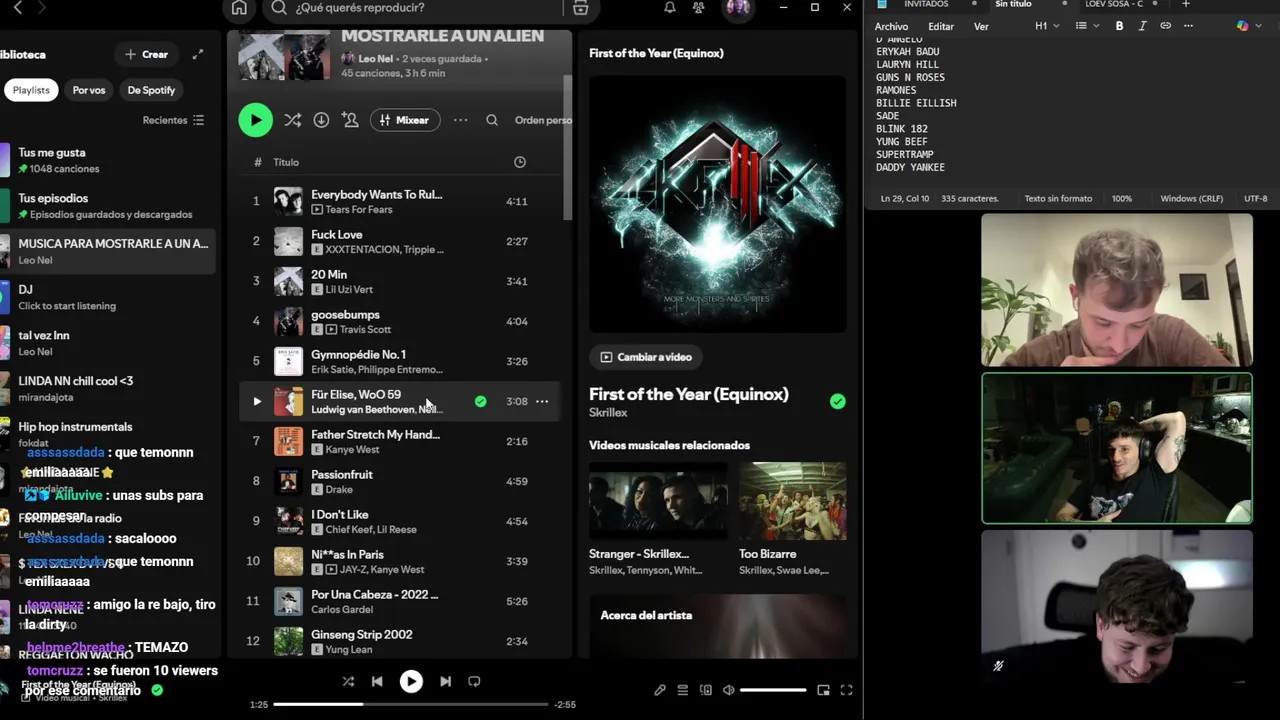Viewport: 1280px width, 720px height.
Task: Toggle saved checkmark on Für Elise
Action: click(481, 401)
